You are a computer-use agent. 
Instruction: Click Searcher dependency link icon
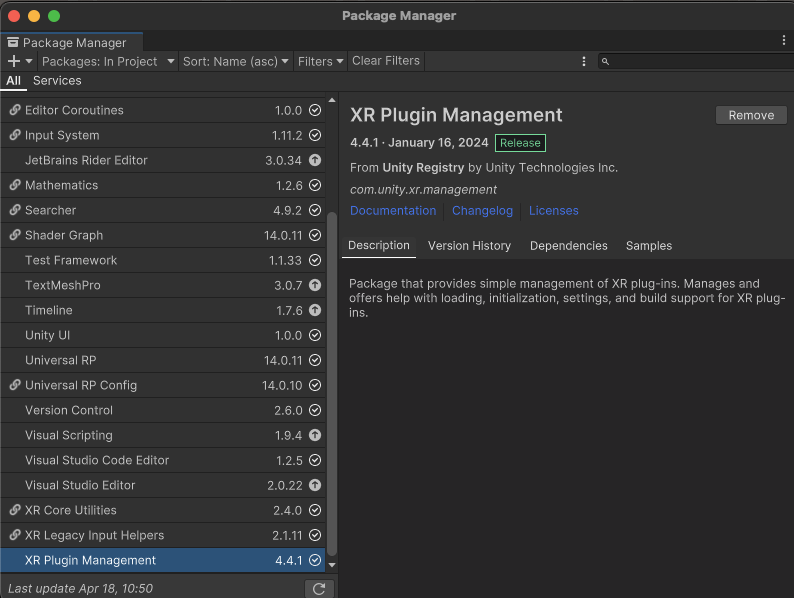pos(15,210)
